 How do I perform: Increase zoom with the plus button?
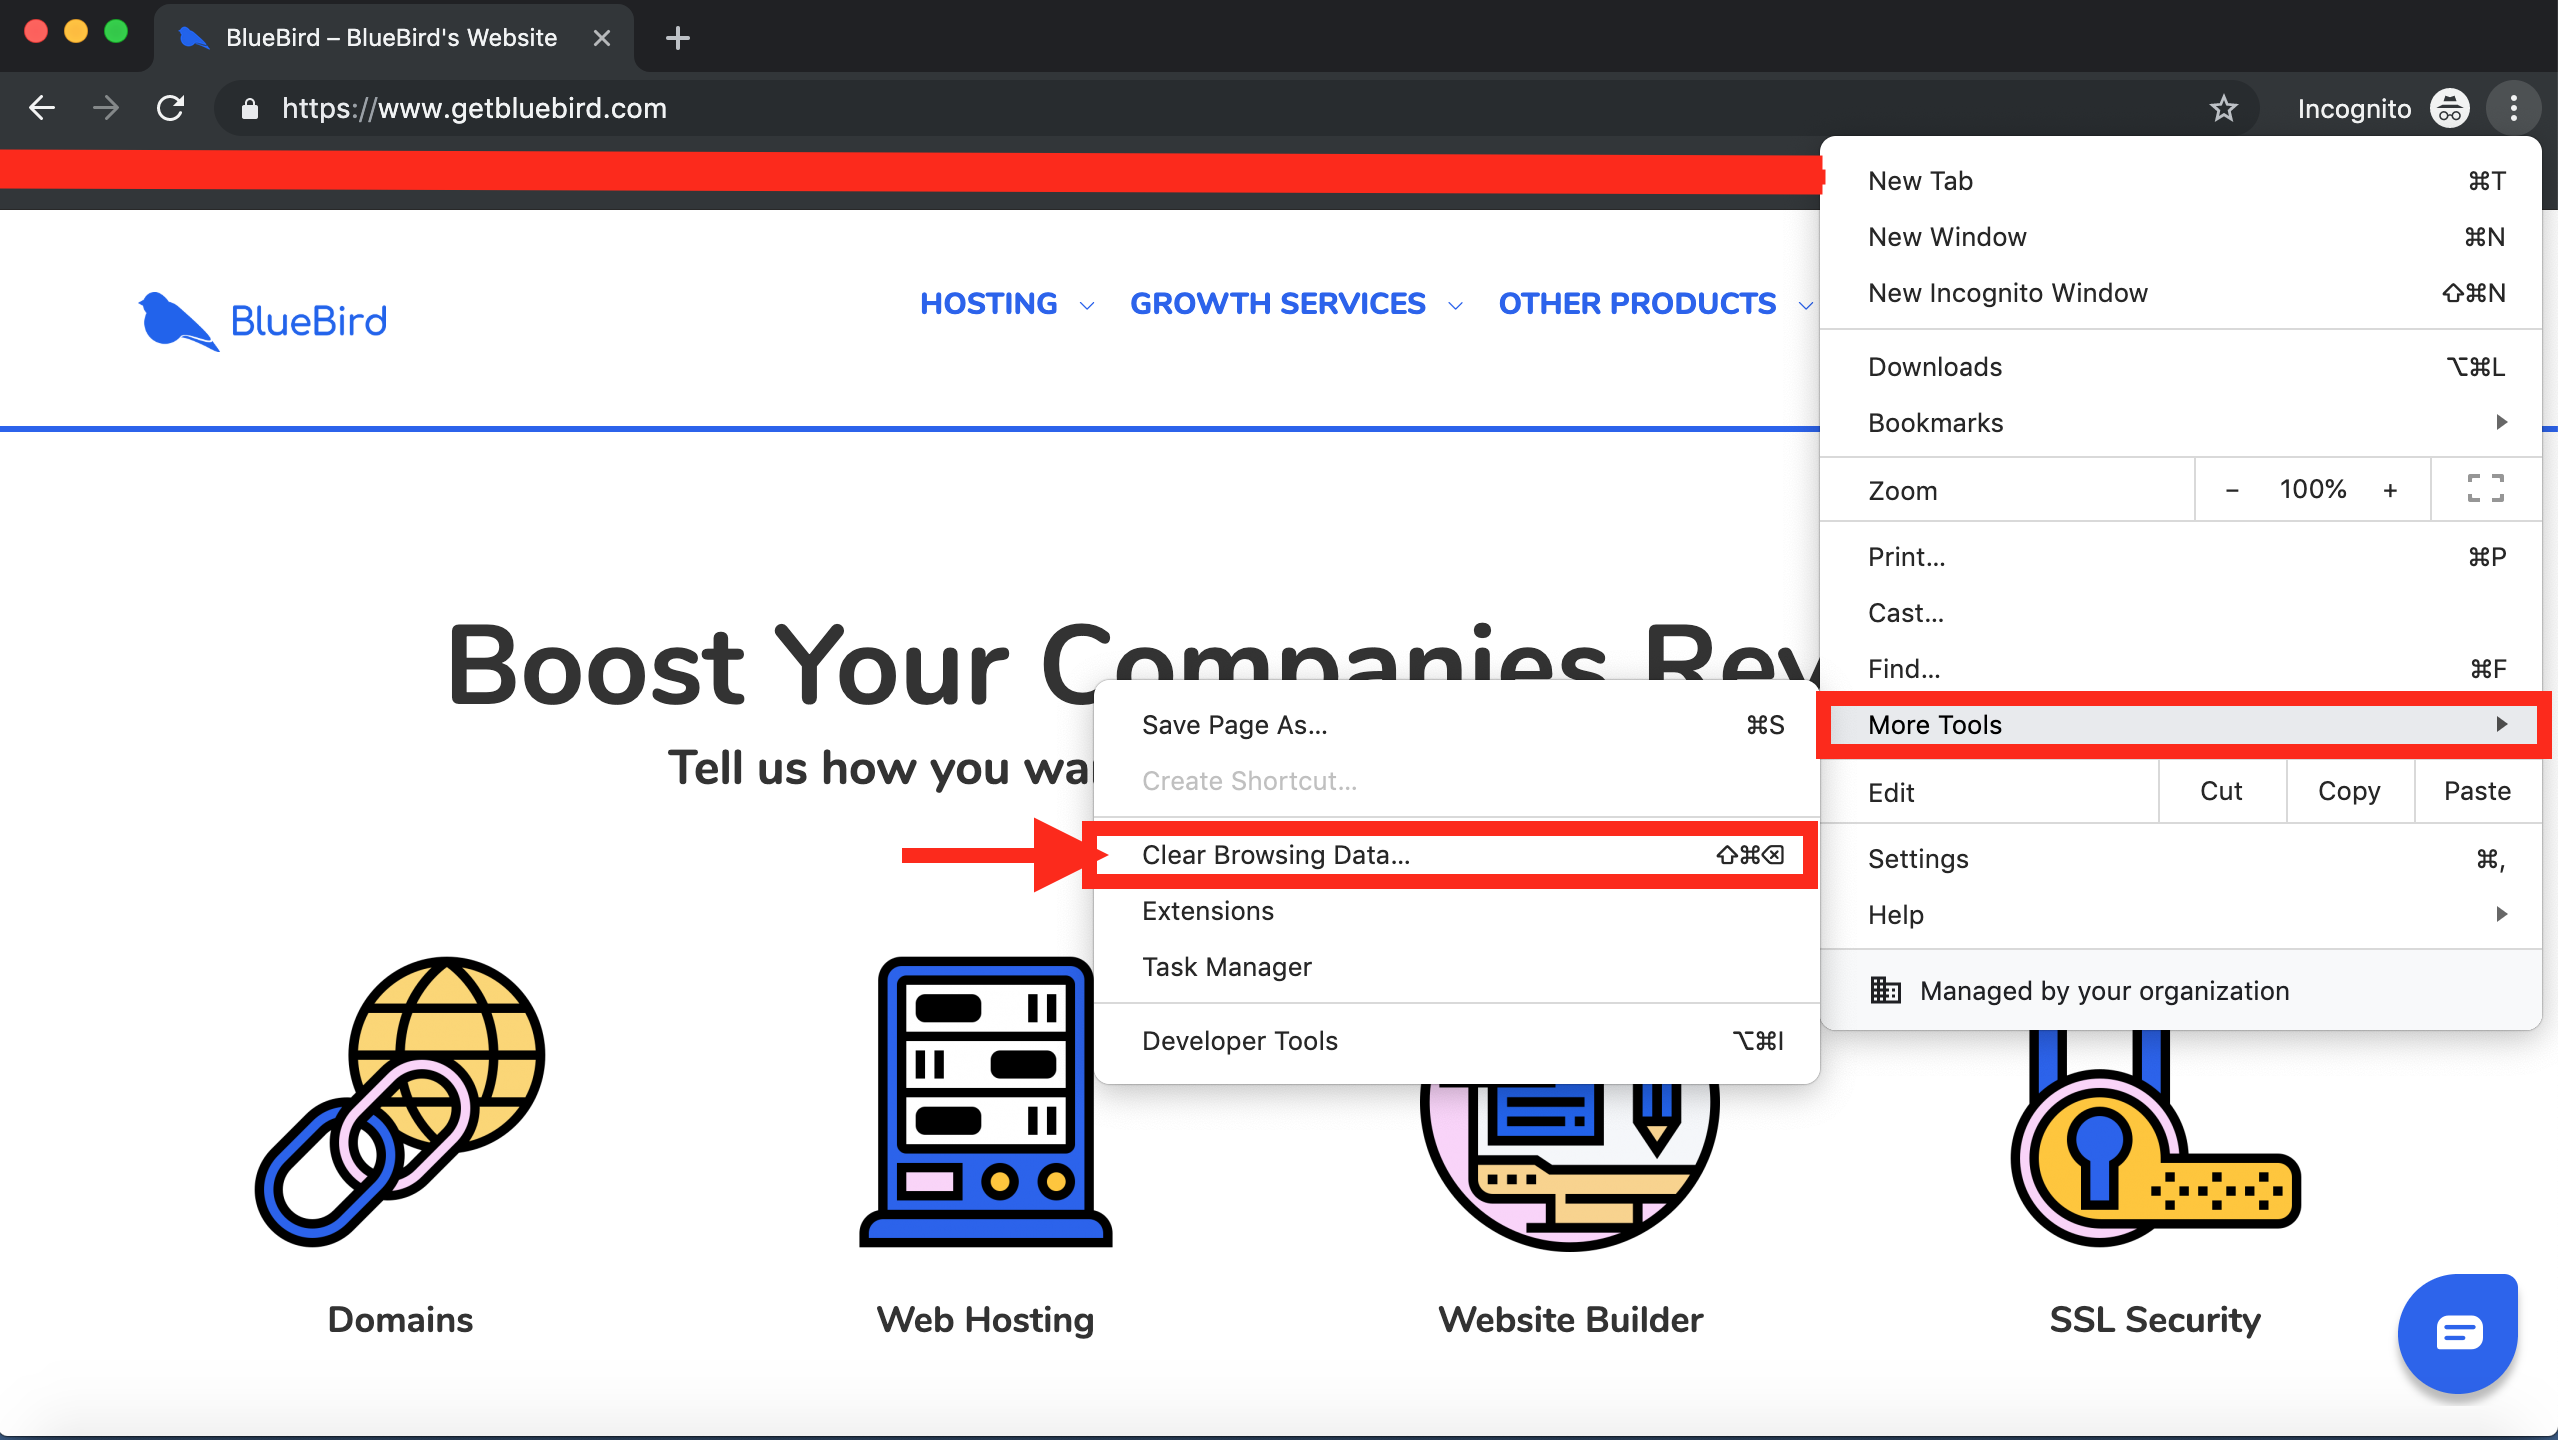[2390, 490]
